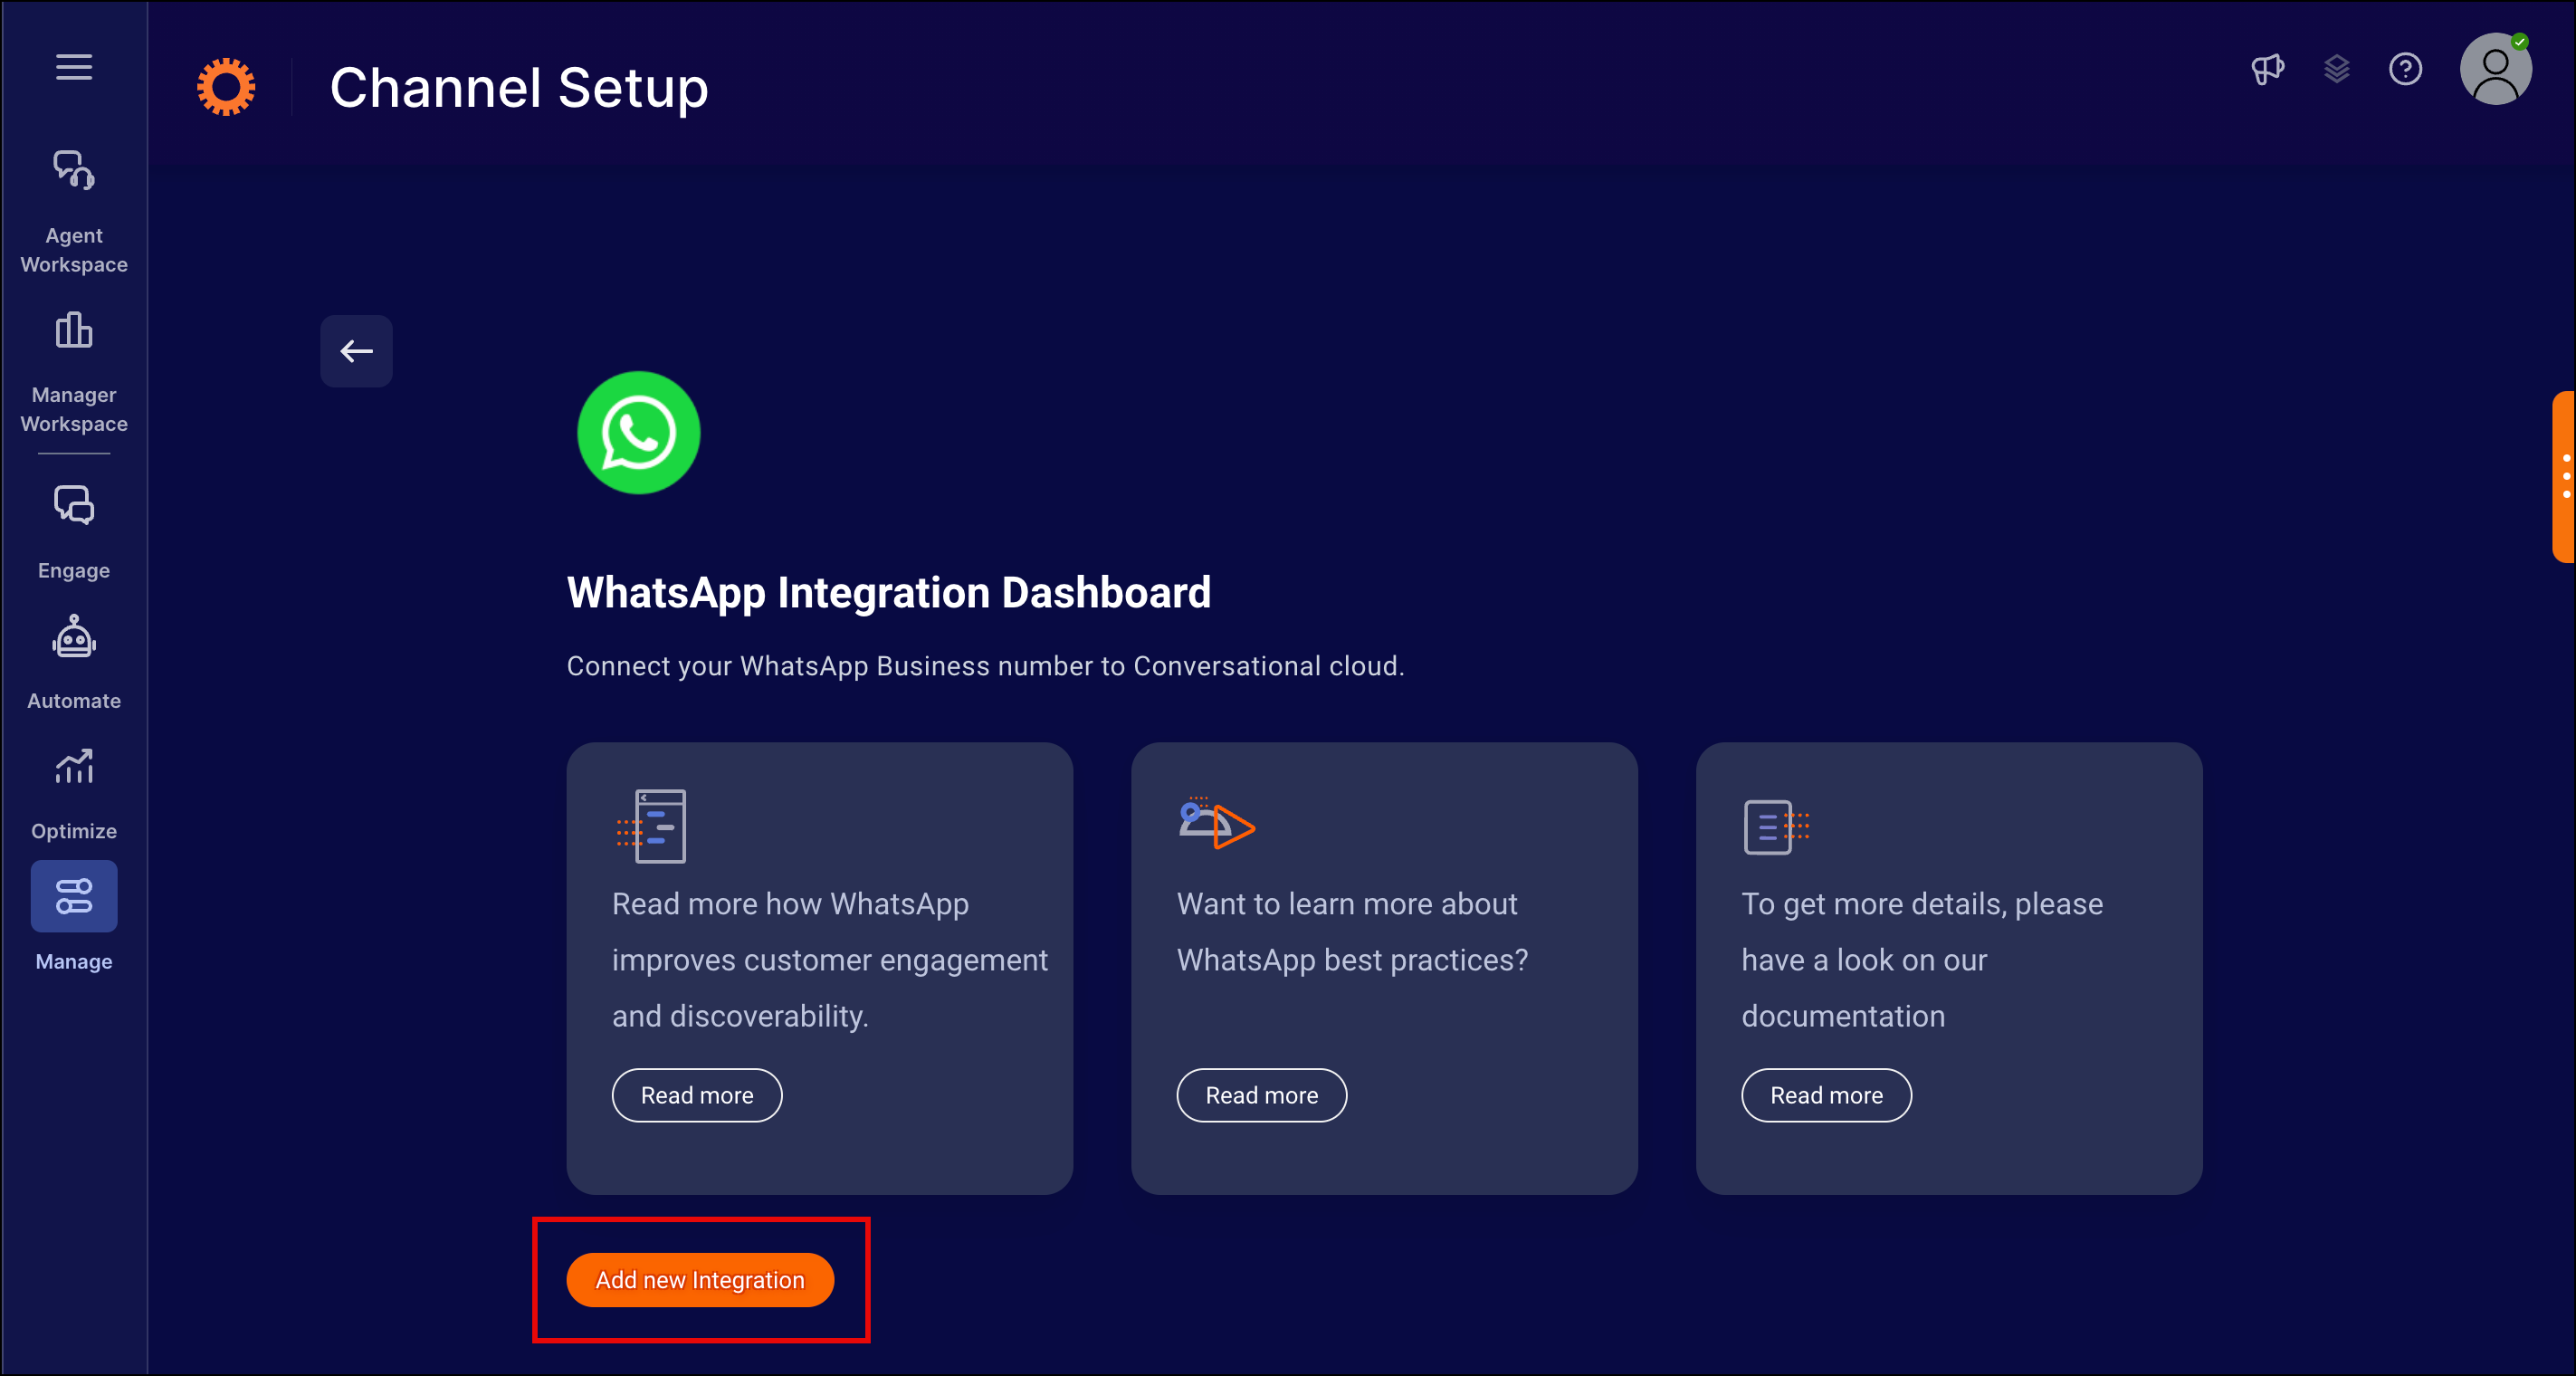Click the back arrow navigation button

pos(356,351)
